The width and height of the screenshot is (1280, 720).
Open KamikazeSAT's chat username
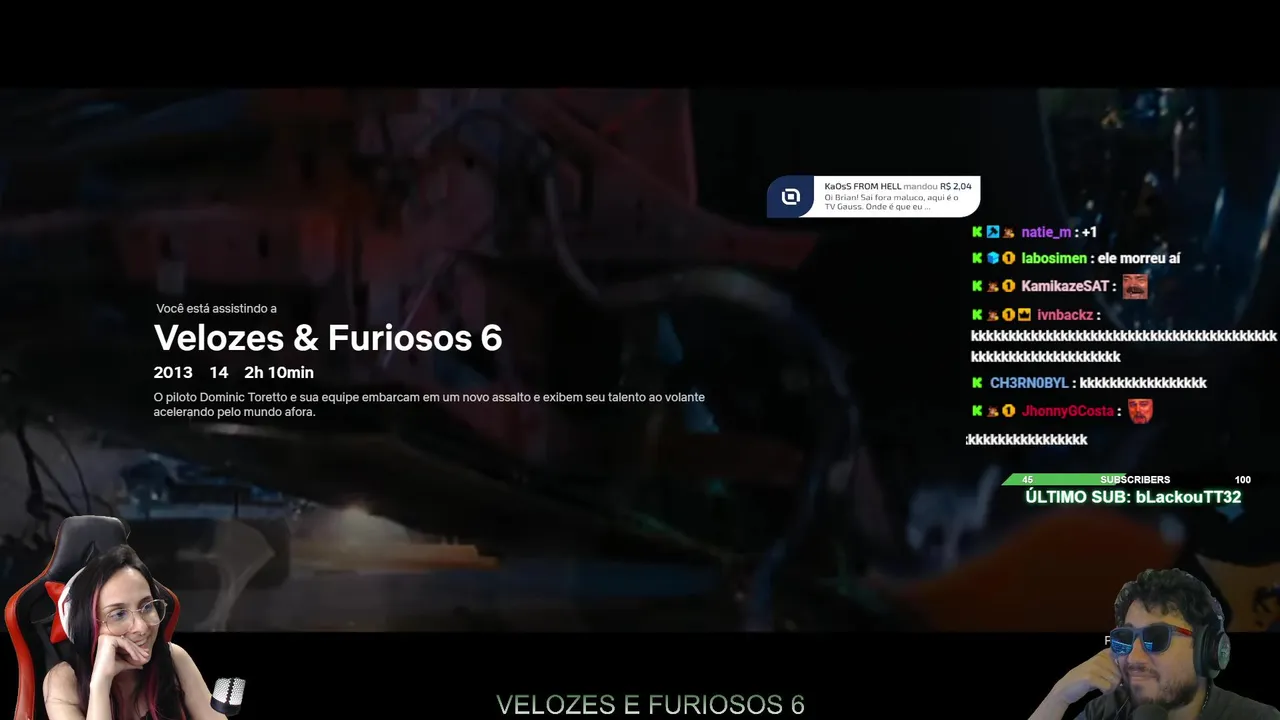click(1065, 286)
